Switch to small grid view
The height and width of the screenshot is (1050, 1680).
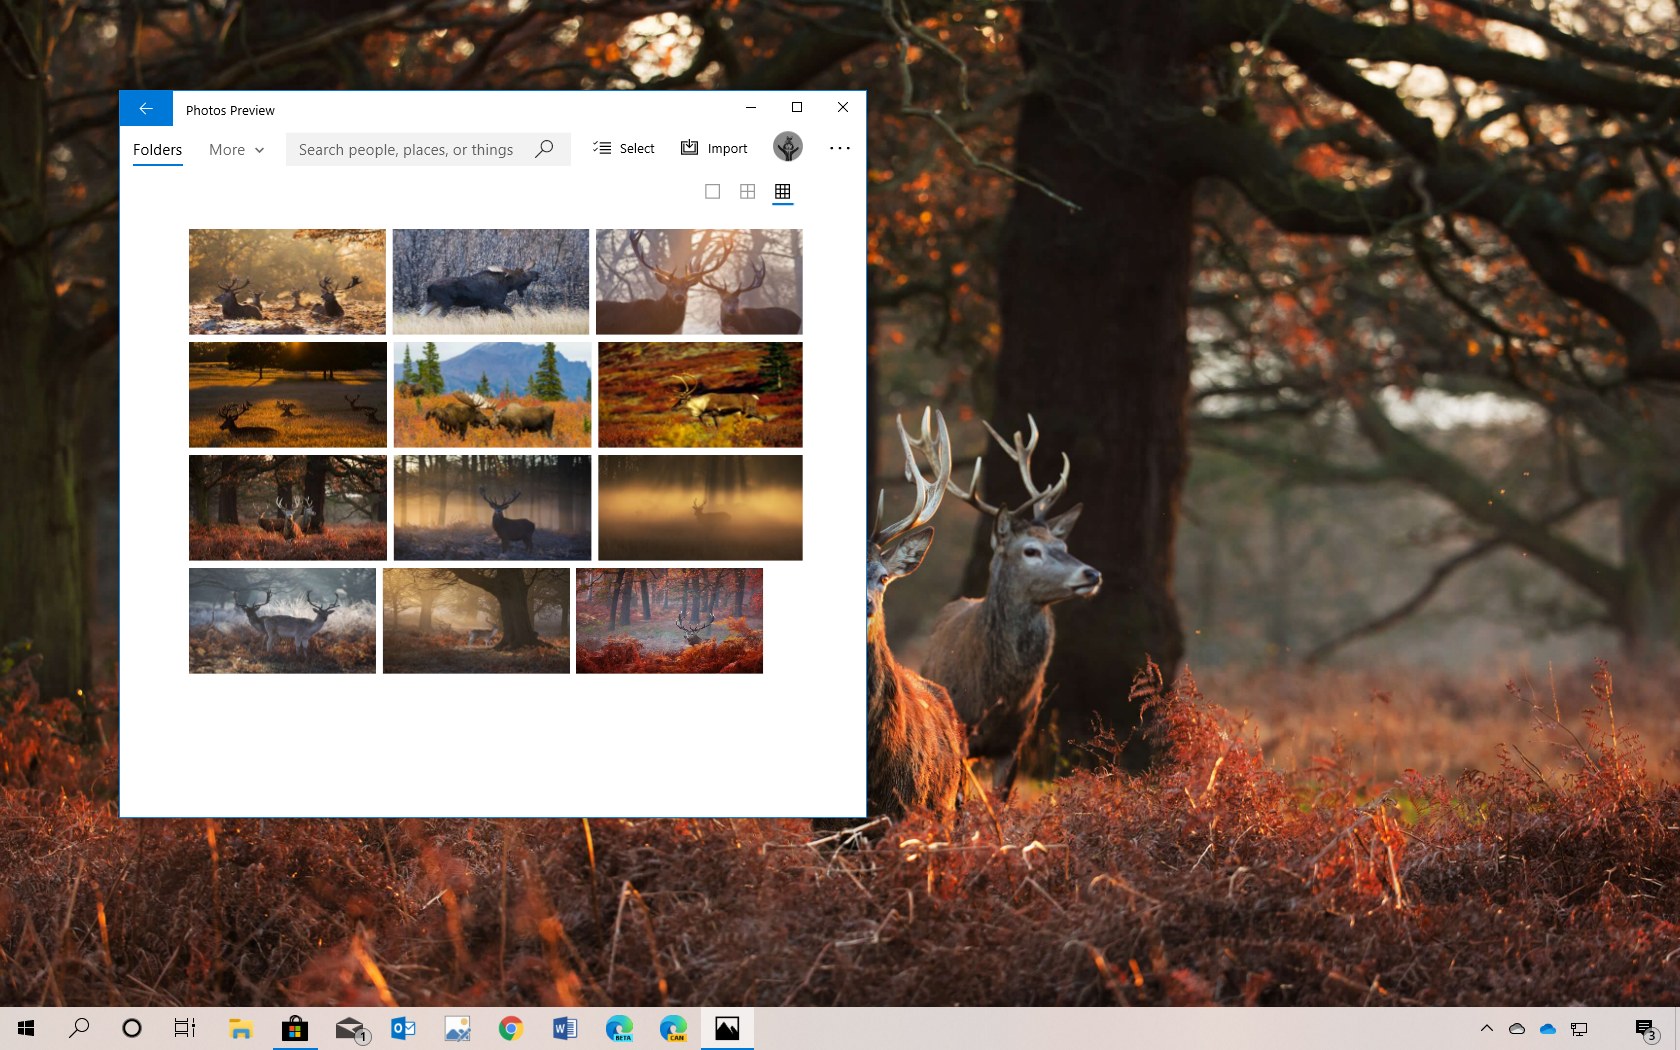783,191
